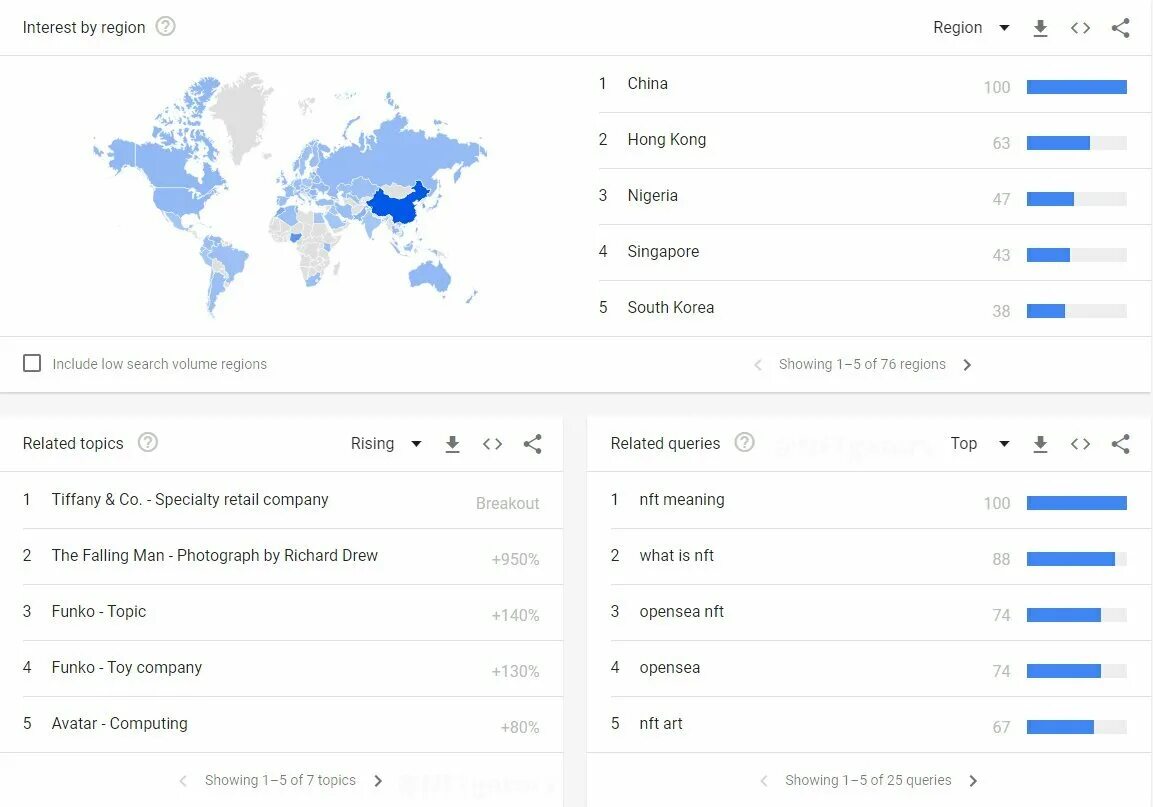Share the Interest by region chart
Screen dimensions: 1153x807
click(1121, 28)
